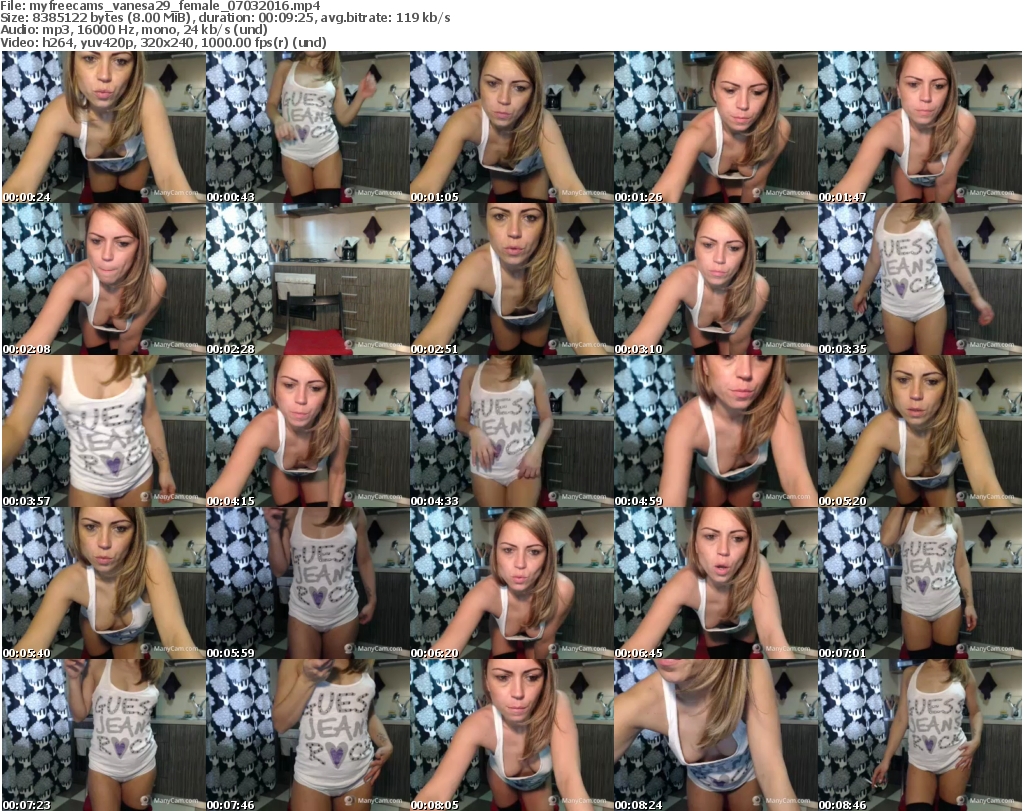The height and width of the screenshot is (811, 1024).
Task: Open the frame stamped 00:08:24
Action: click(715, 735)
